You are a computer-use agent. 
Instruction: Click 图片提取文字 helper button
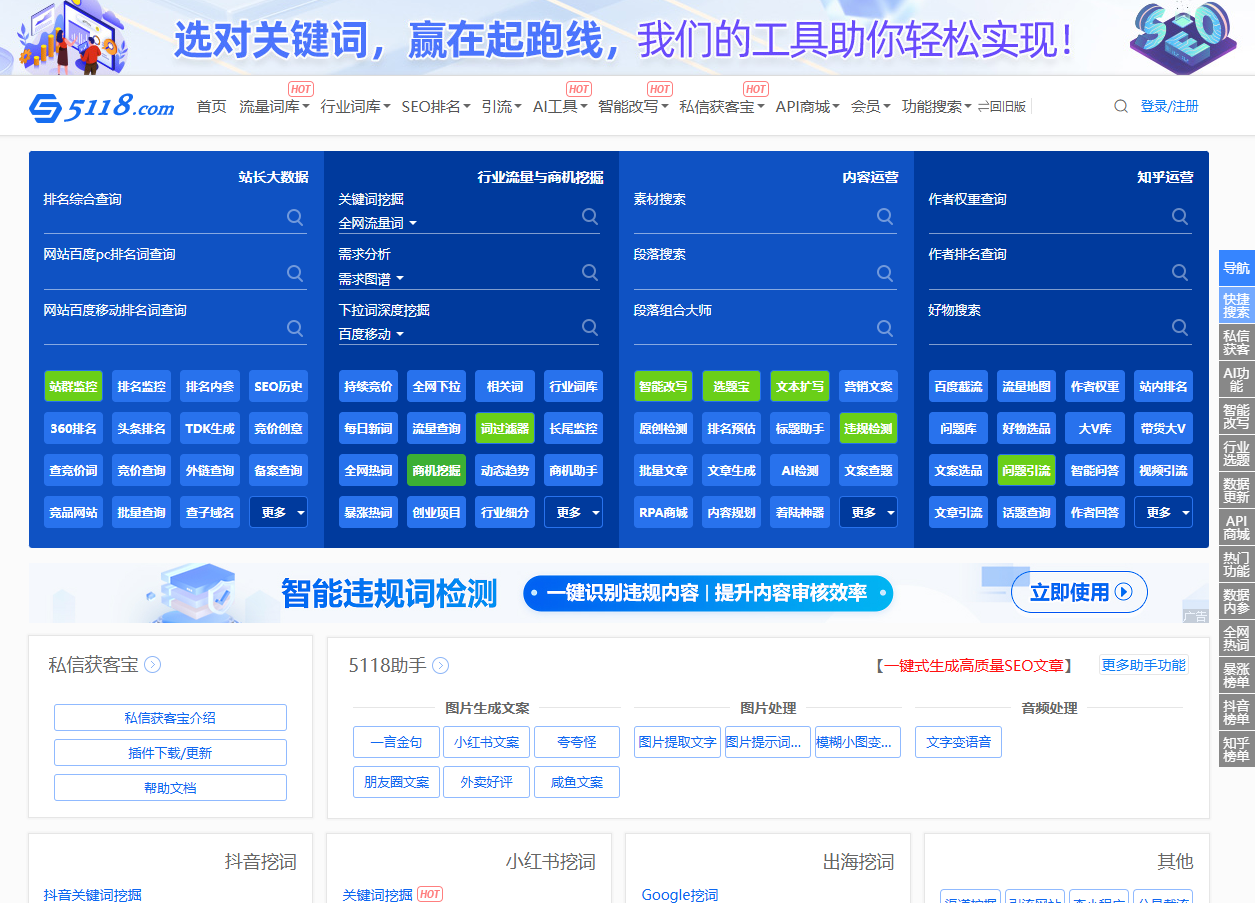[x=677, y=742]
